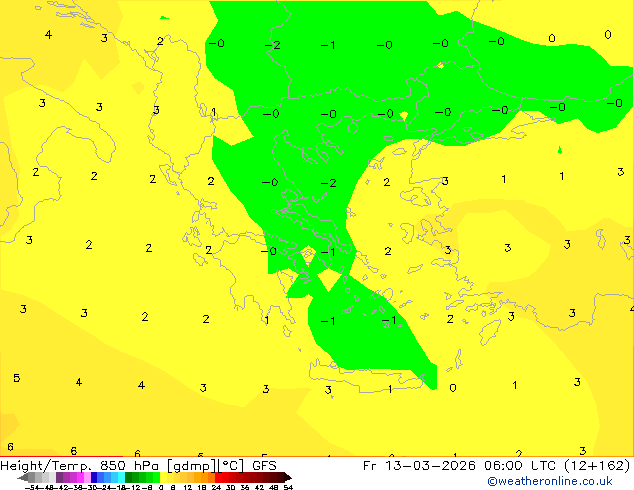Pick the dark purple swatch in the legend

[59, 477]
